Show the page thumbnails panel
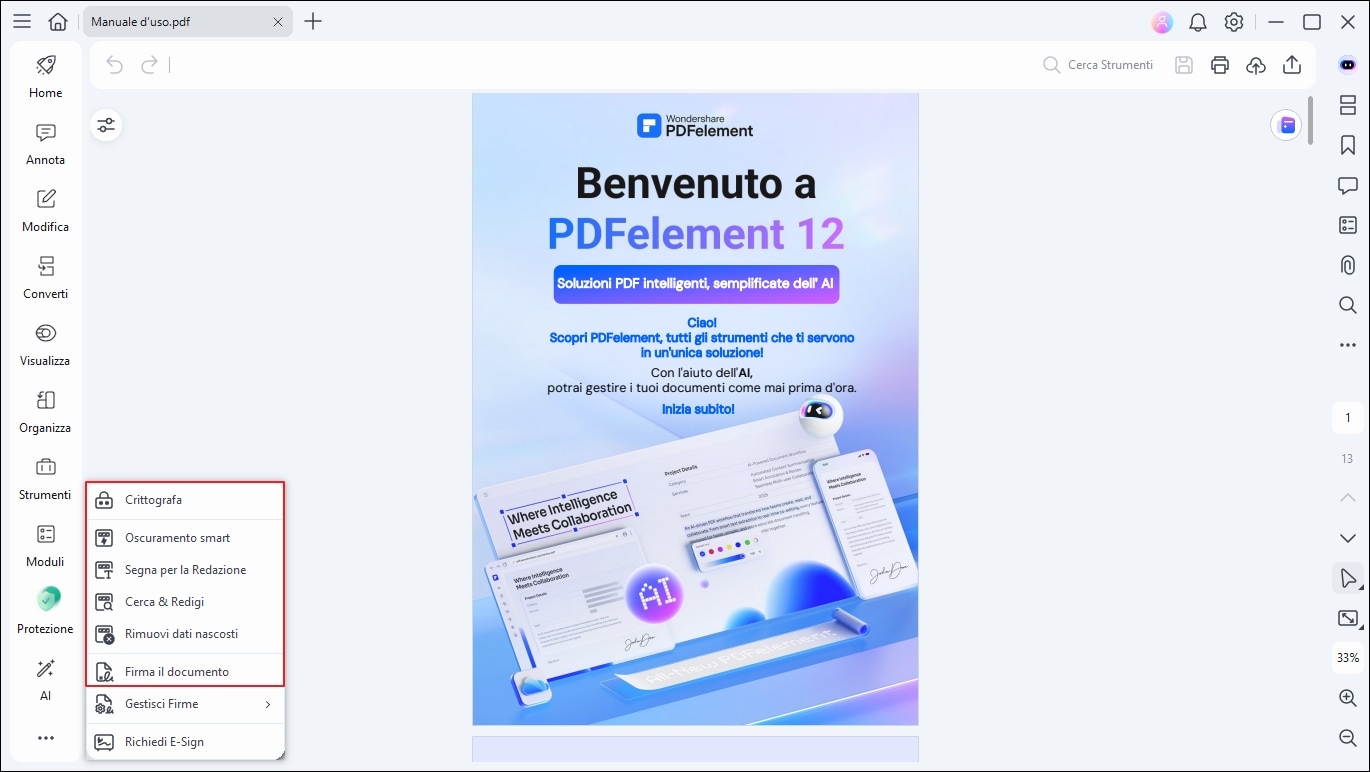The image size is (1370, 772). pos(1347,105)
